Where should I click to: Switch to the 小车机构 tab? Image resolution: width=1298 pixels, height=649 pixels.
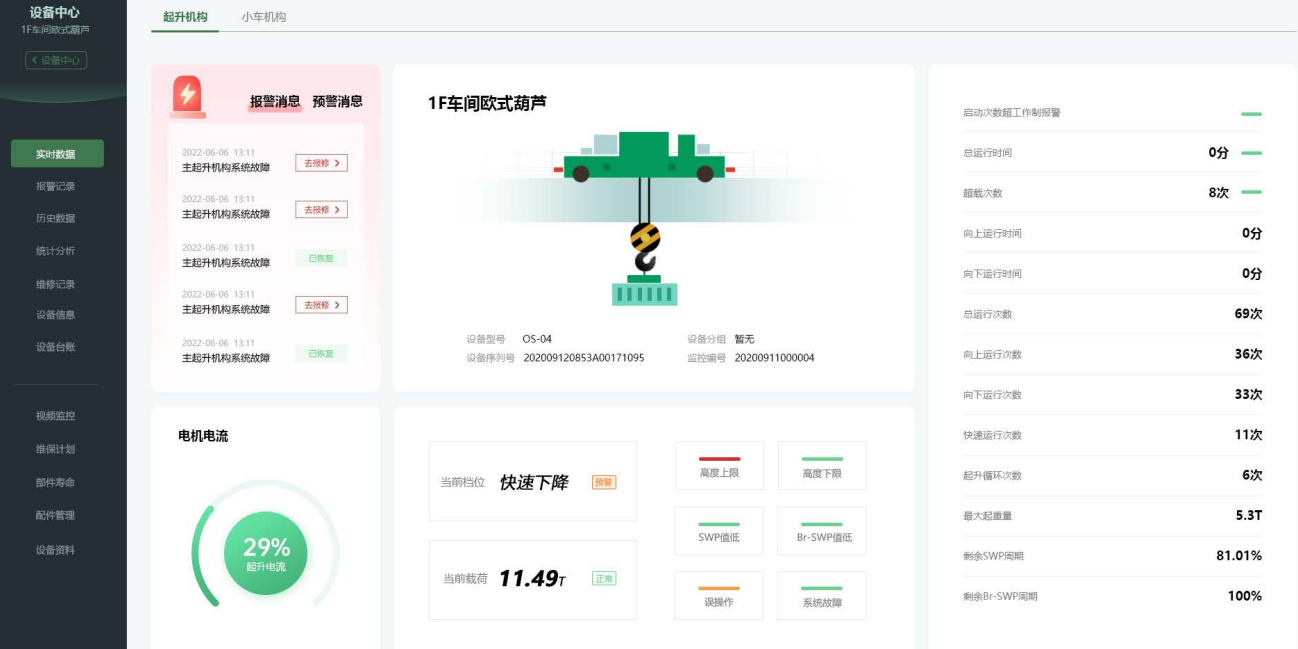coord(264,17)
